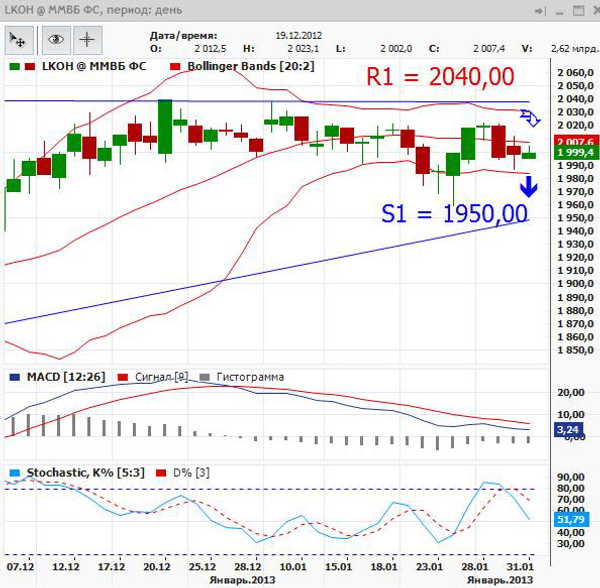
Task: Minimize the LKOH chart window
Action: [559, 12]
